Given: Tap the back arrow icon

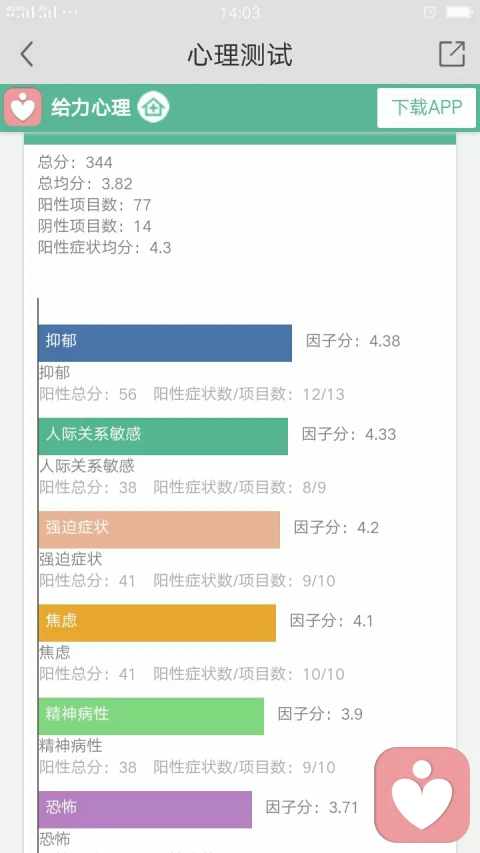Looking at the screenshot, I should click(x=27, y=54).
